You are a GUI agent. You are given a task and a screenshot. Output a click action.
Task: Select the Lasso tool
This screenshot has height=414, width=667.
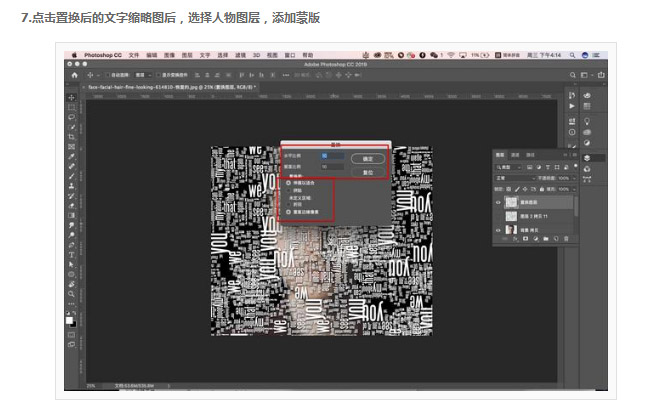click(x=71, y=117)
